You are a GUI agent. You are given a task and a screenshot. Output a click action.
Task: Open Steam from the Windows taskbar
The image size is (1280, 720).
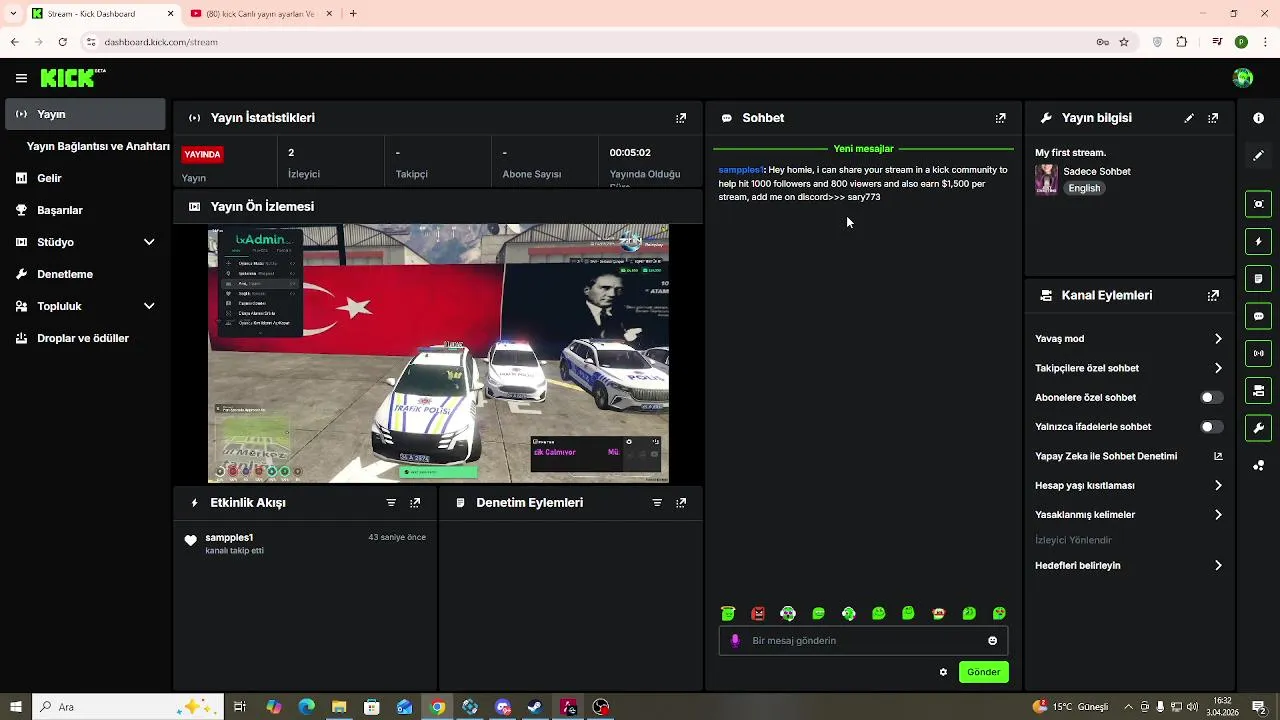click(535, 707)
